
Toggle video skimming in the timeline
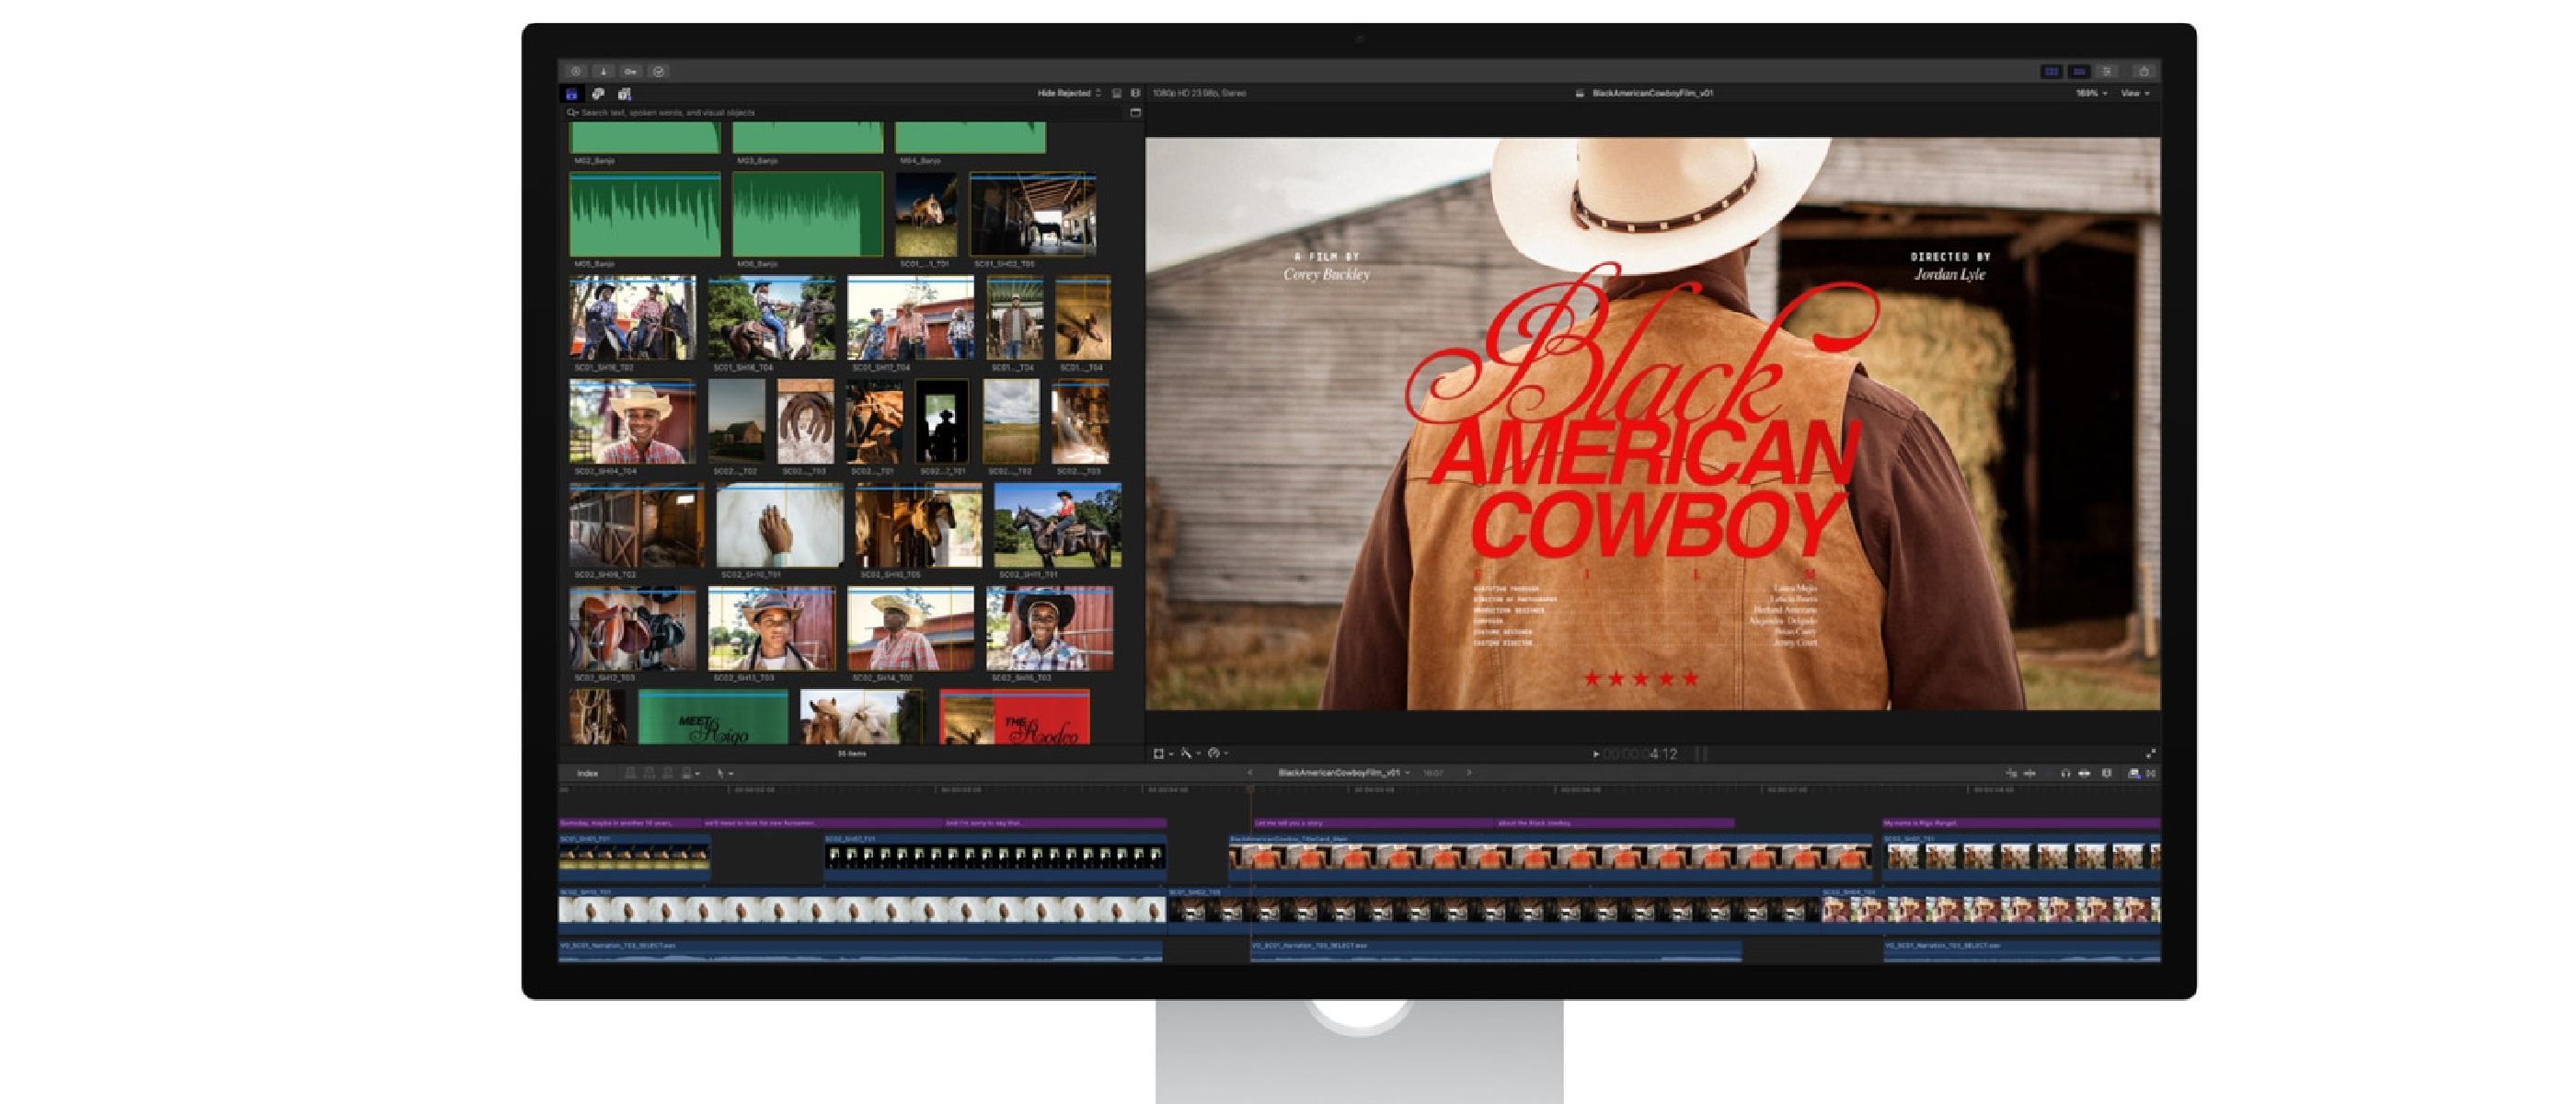[2011, 773]
